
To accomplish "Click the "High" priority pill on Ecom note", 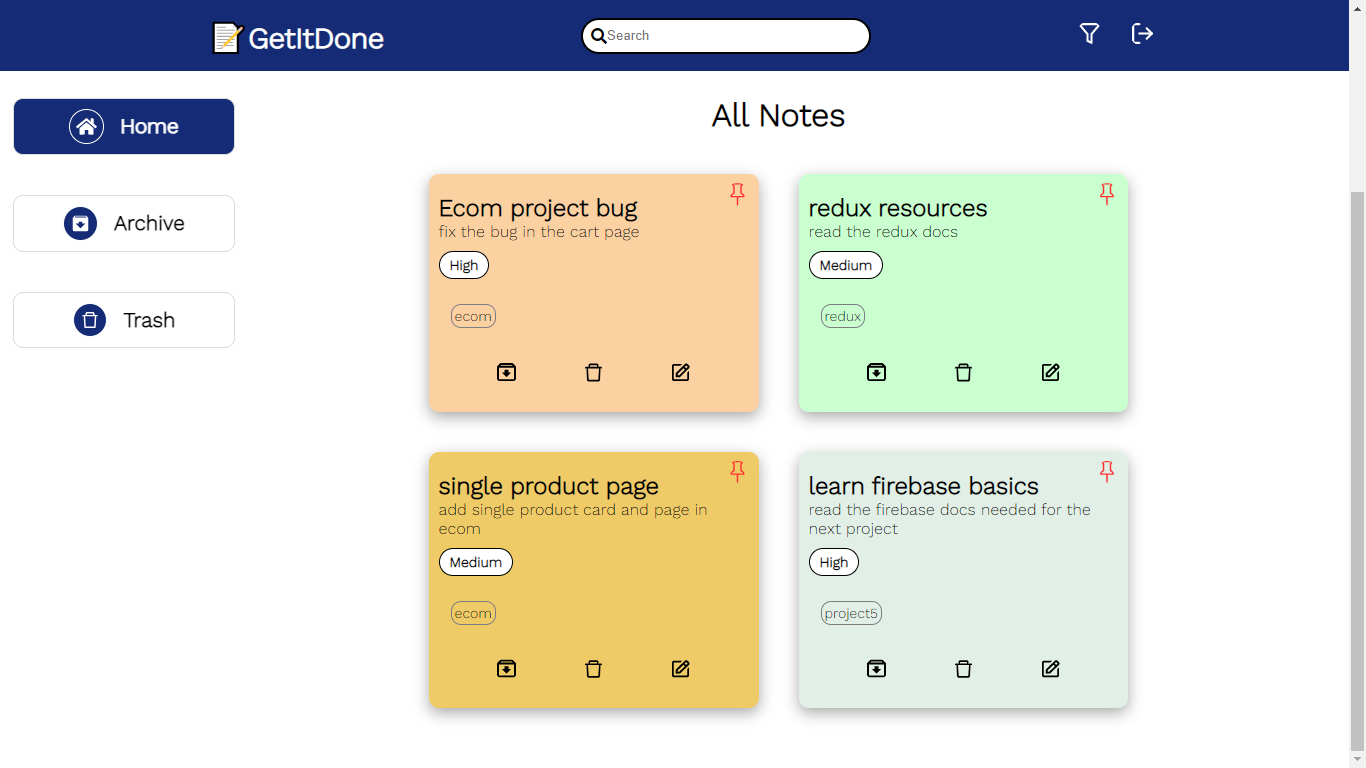I will (x=463, y=265).
